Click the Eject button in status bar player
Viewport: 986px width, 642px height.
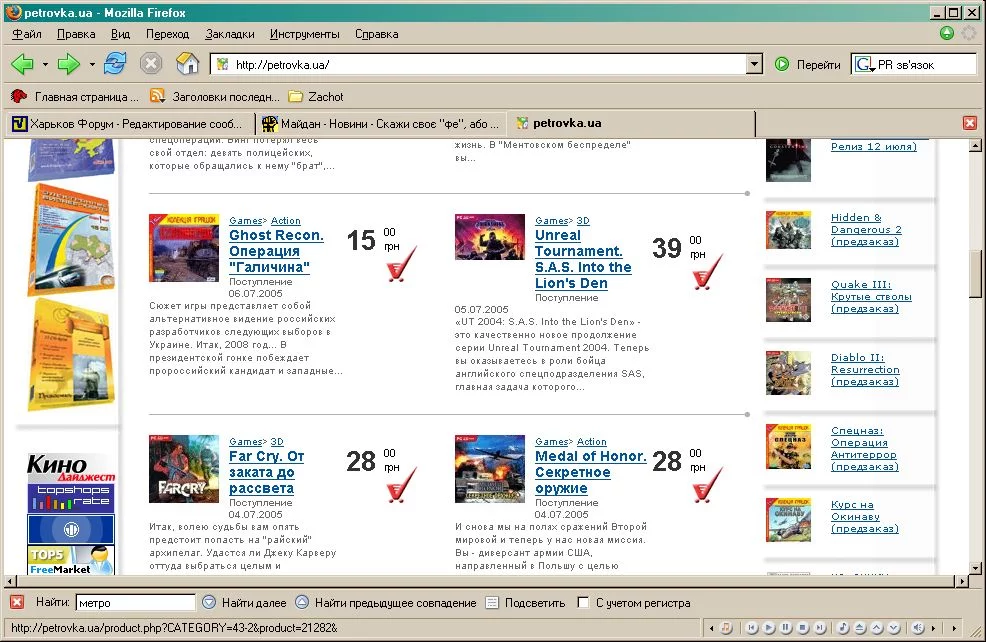(x=860, y=628)
